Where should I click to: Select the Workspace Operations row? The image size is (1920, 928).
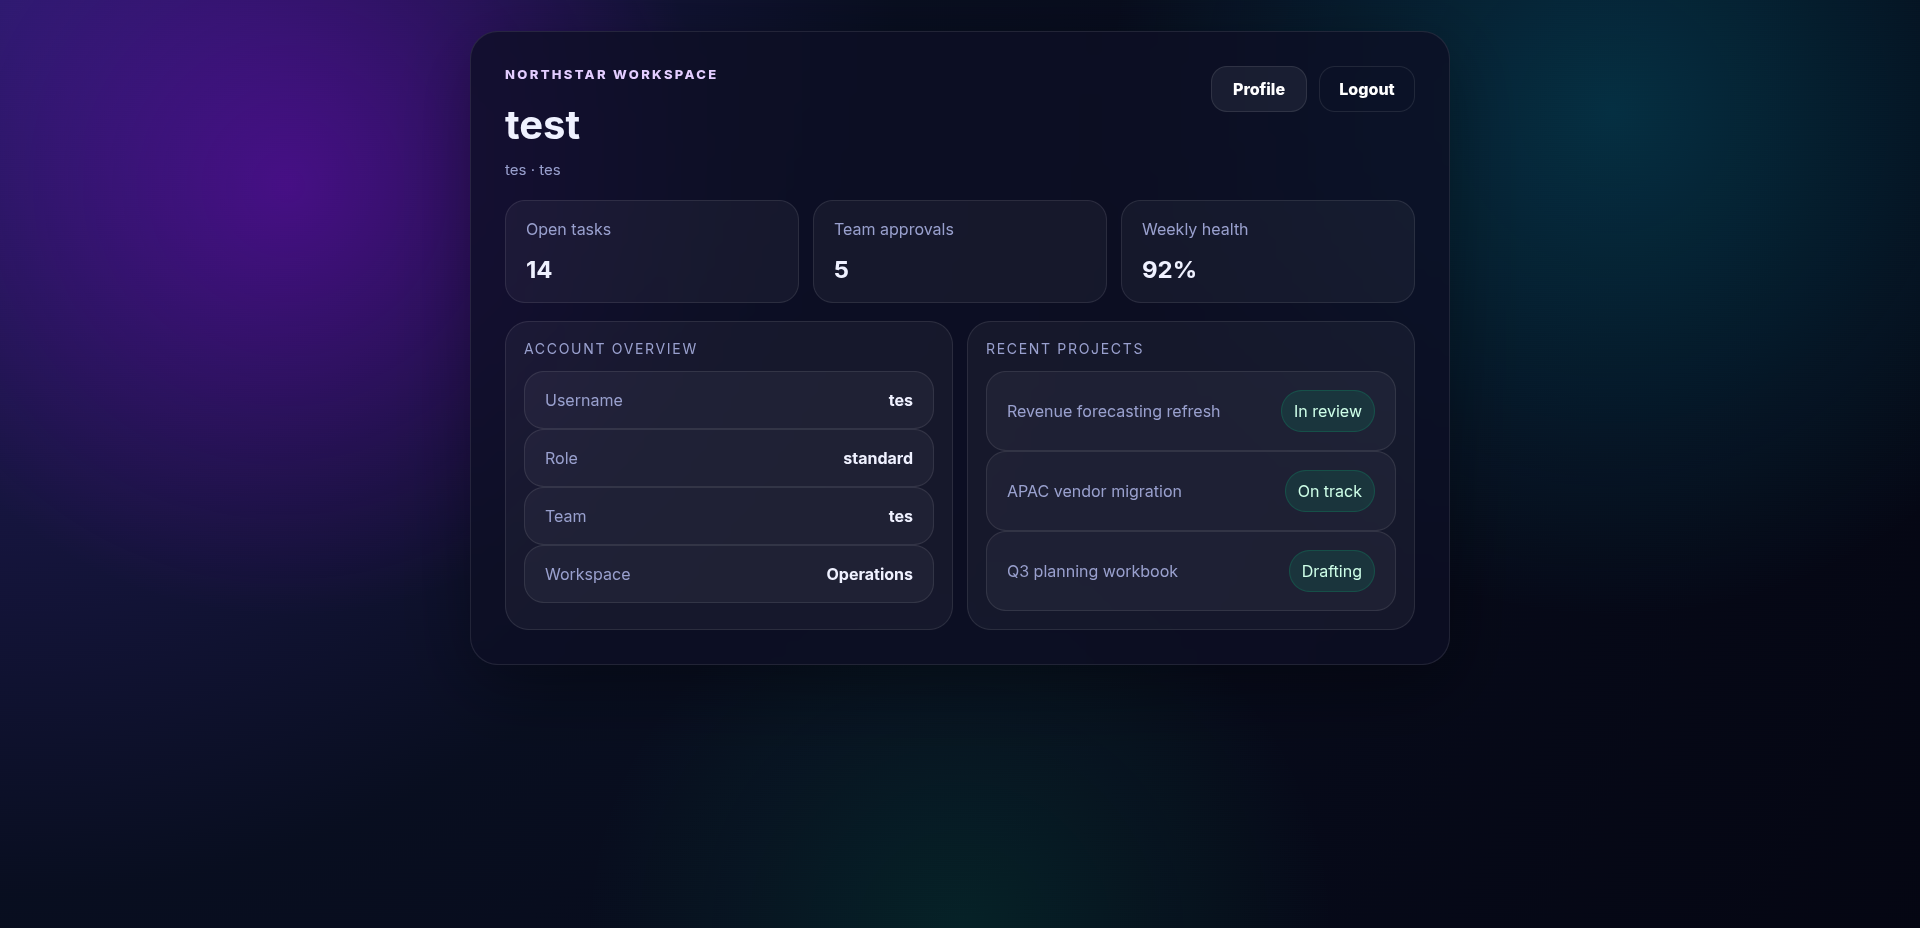728,574
